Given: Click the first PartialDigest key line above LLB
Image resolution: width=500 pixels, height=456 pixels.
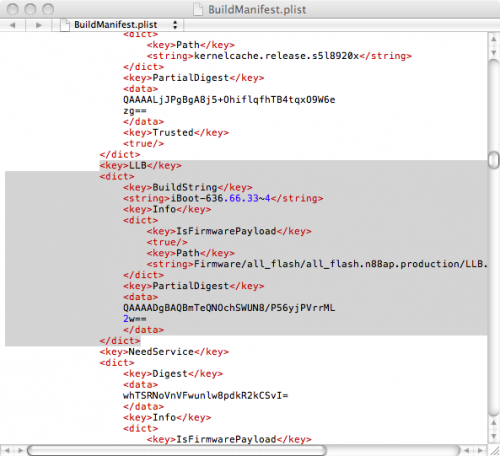Looking at the screenshot, I should pyautogui.click(x=193, y=78).
